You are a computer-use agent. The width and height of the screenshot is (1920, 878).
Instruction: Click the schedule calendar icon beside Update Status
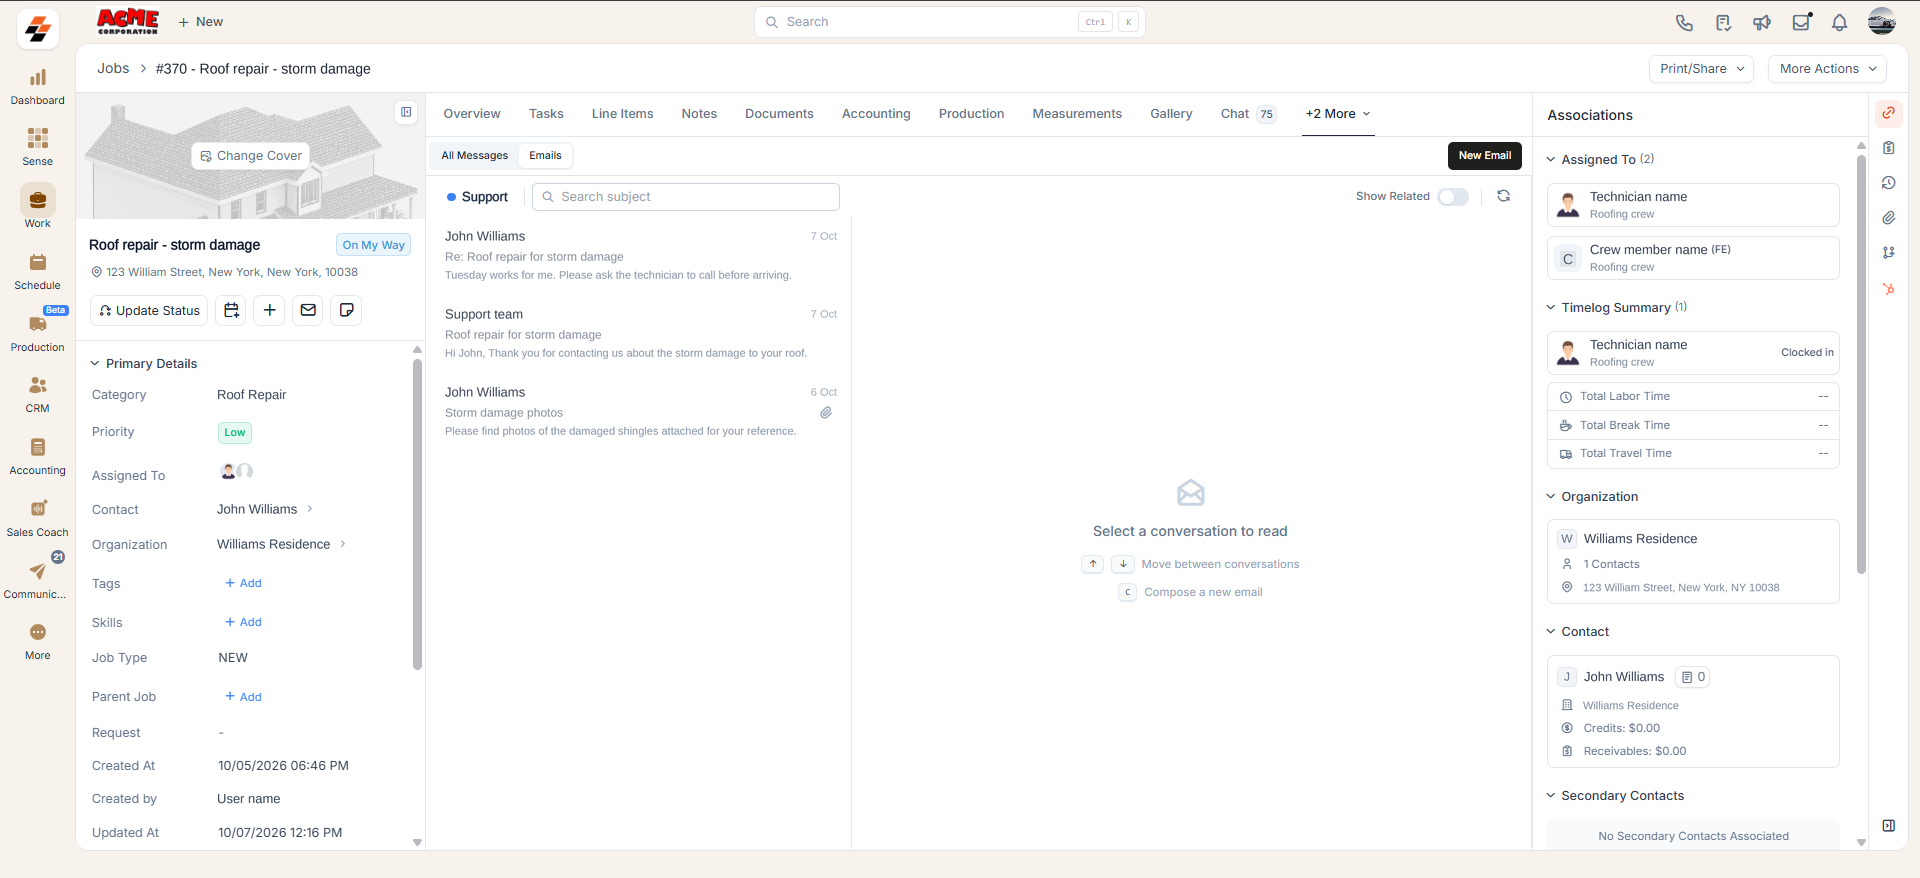pyautogui.click(x=231, y=311)
